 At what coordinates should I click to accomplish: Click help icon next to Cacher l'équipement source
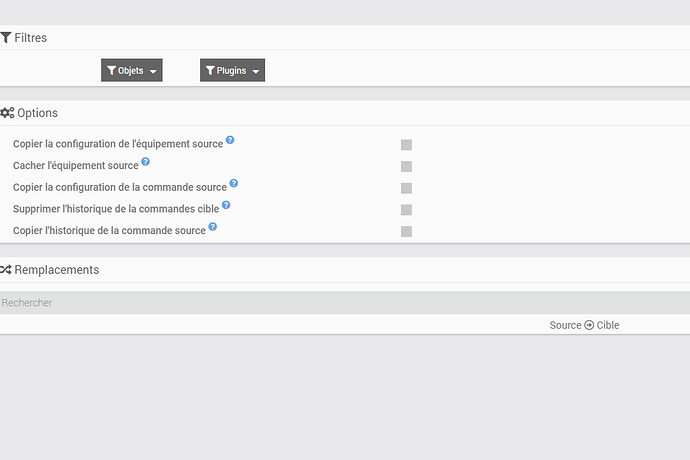pos(145,161)
